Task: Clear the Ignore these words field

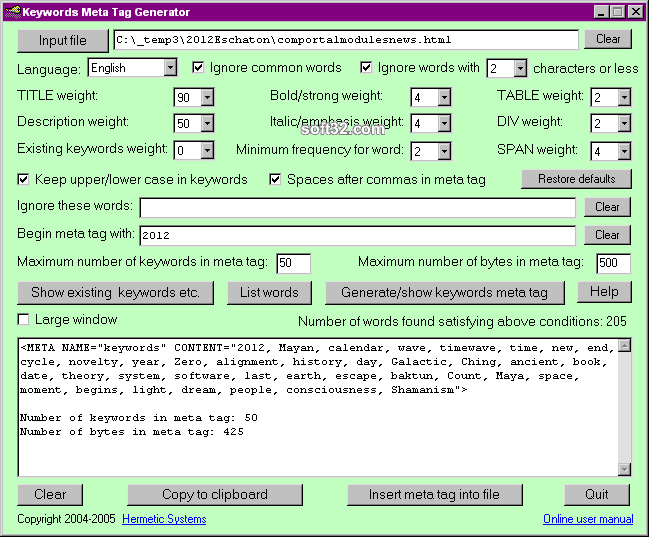Action: (607, 207)
